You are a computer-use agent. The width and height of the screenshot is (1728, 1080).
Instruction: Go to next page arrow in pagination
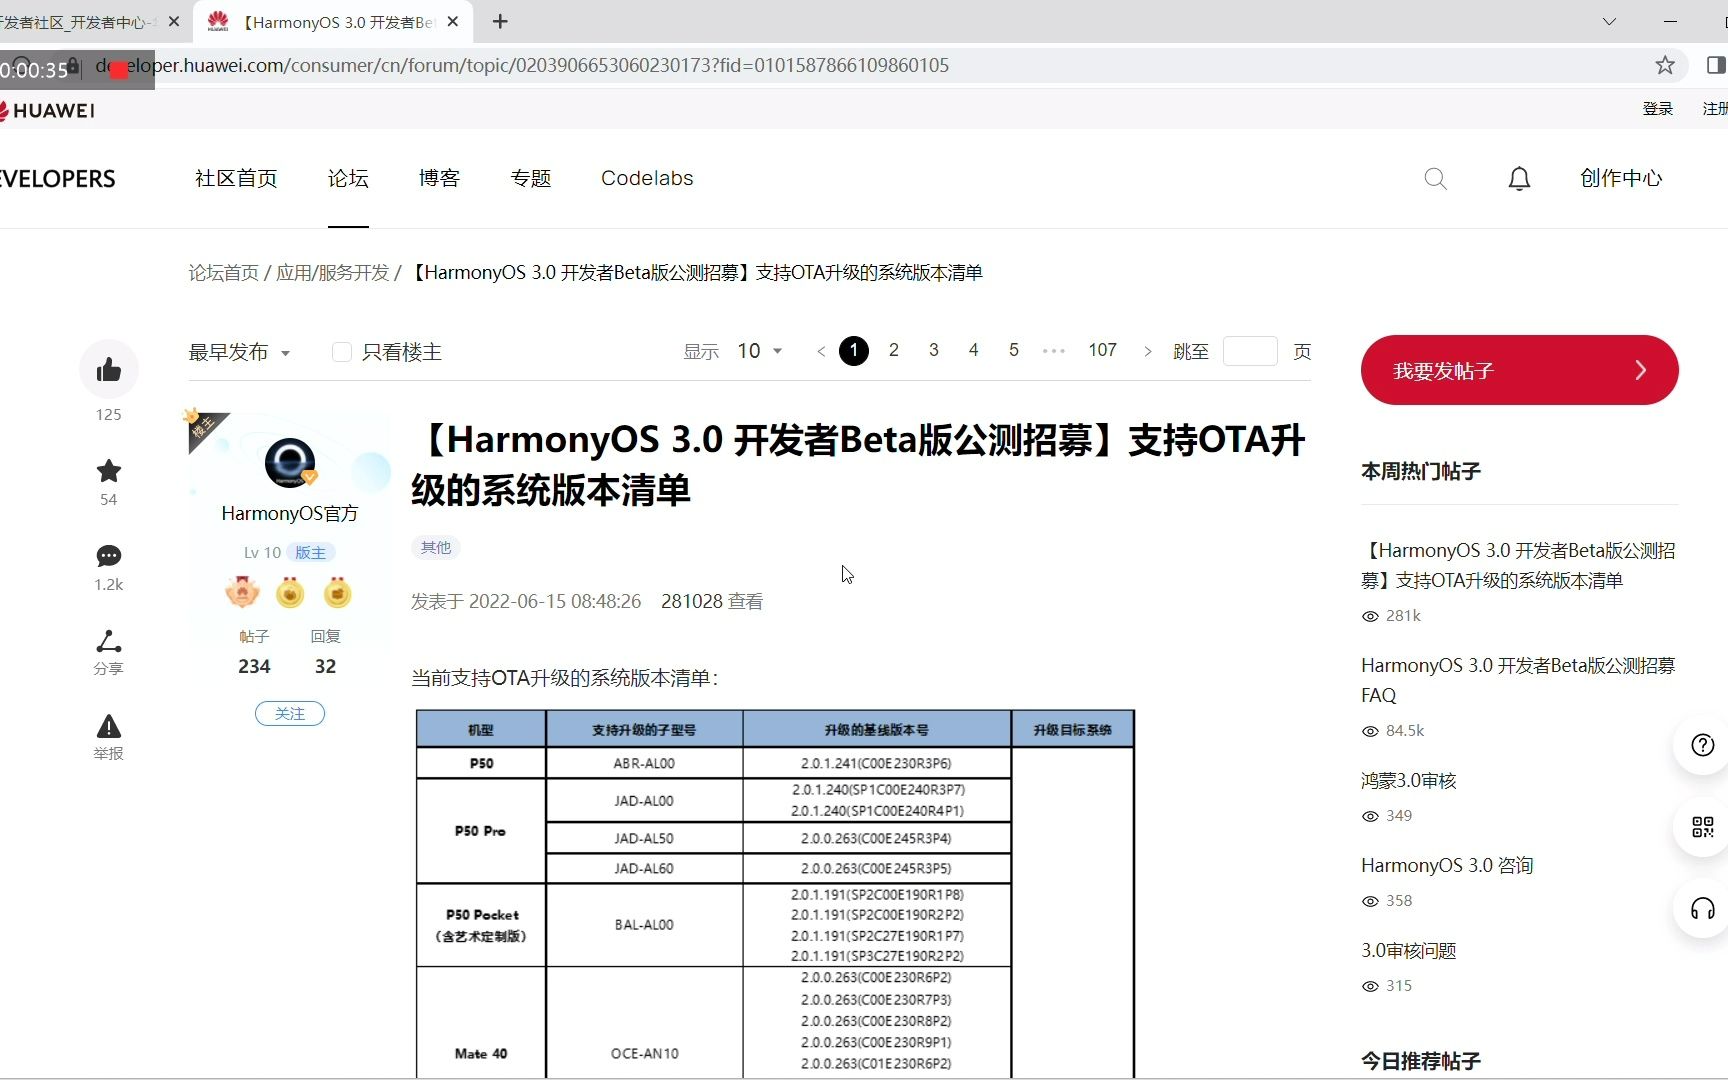click(x=1147, y=351)
